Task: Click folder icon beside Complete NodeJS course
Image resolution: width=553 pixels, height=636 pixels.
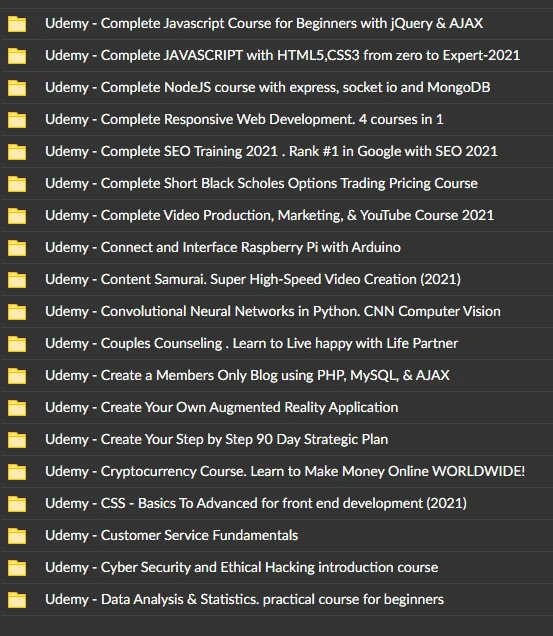Action: click(x=17, y=88)
